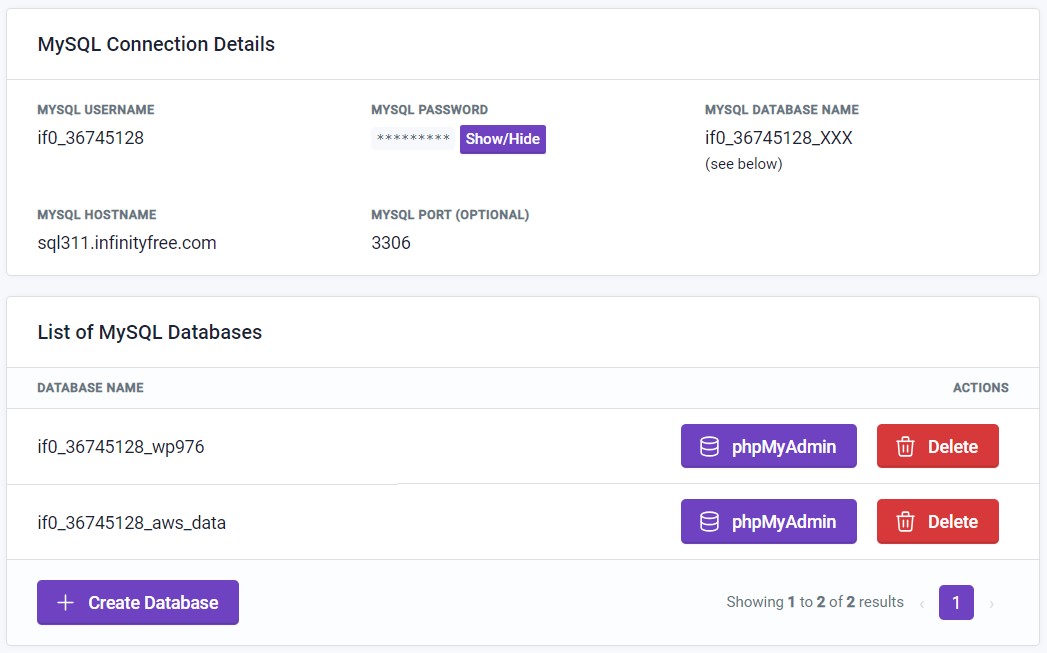1047x653 pixels.
Task: Click the next page chevron
Action: click(x=992, y=604)
